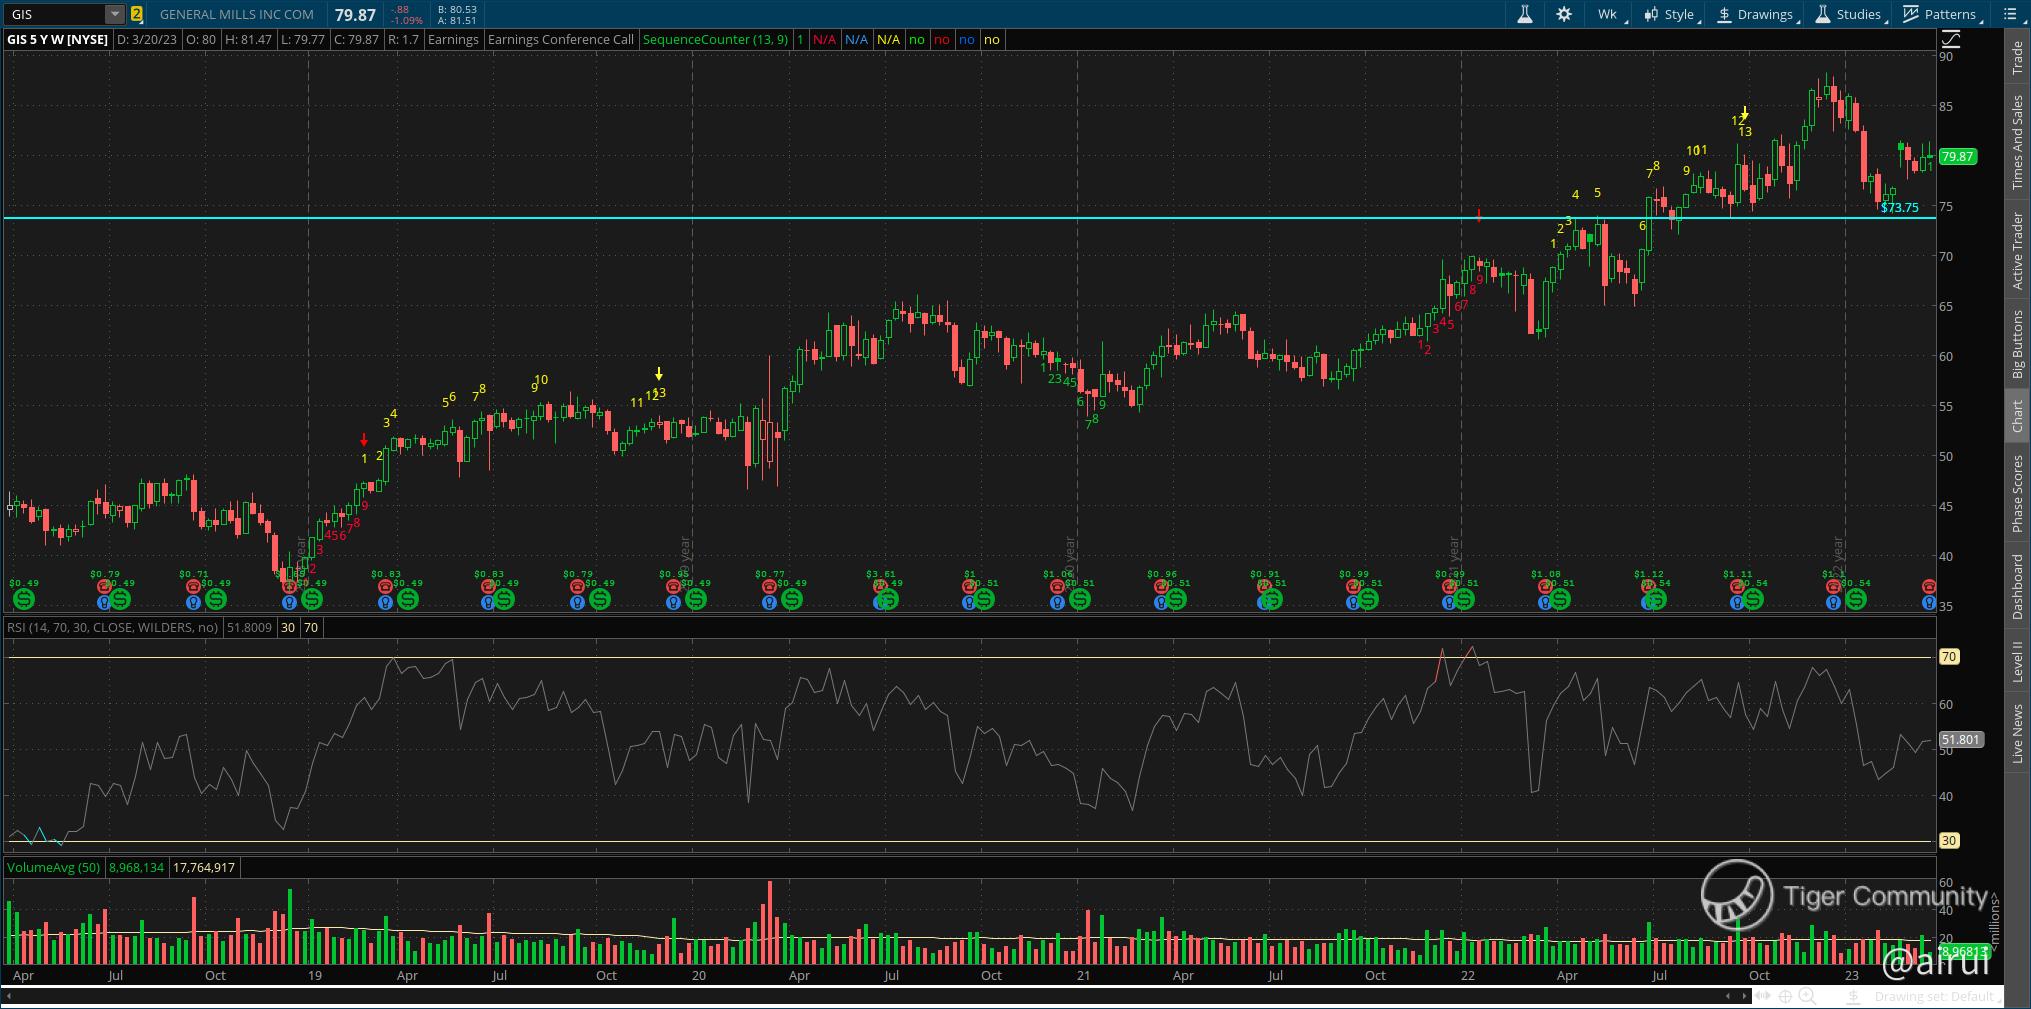Screen dimensions: 2031x1009
Task: Open the list menu icon at top right
Action: (2012, 14)
